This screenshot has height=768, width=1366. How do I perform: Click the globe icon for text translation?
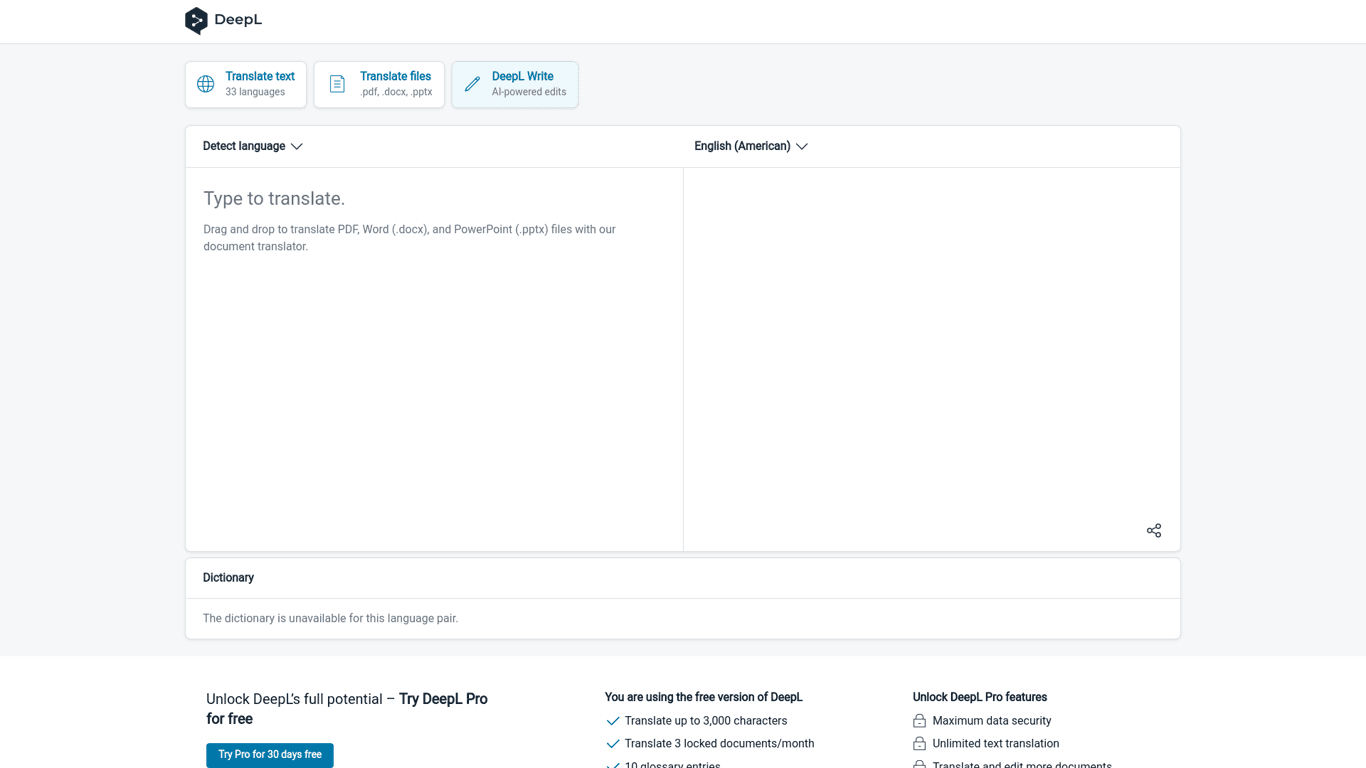tap(206, 84)
